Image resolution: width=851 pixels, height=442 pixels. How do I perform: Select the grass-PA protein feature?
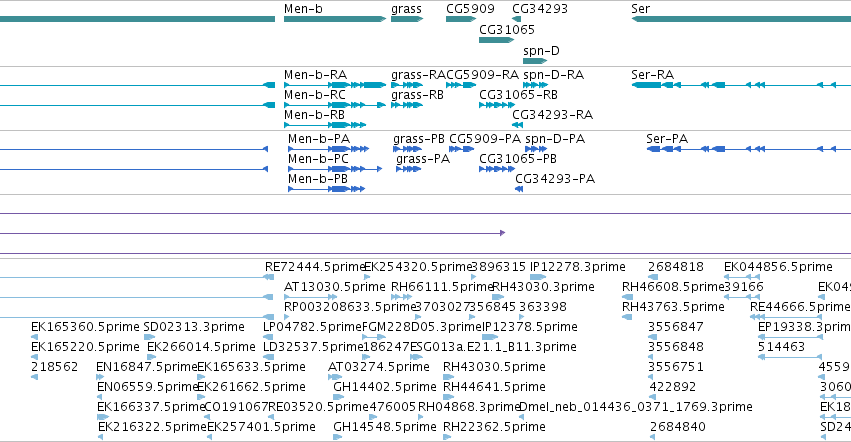coord(408,169)
